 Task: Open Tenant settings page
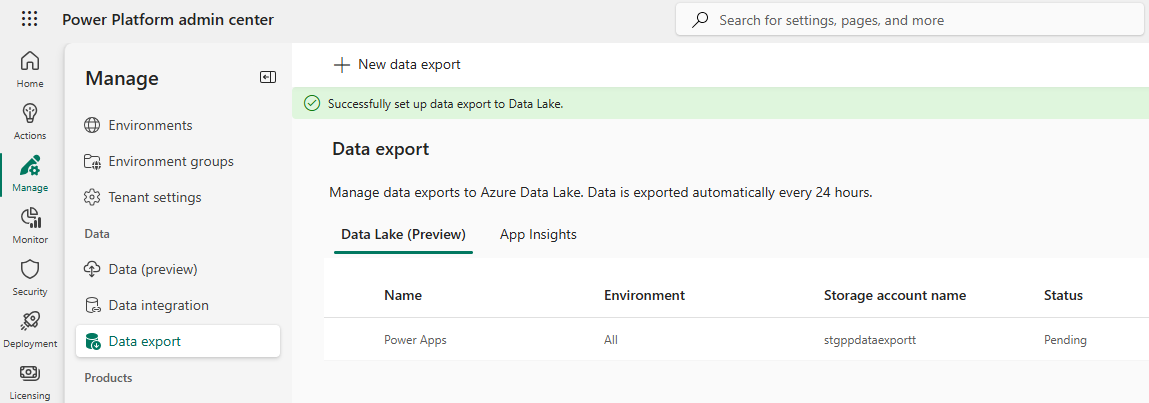click(x=154, y=197)
